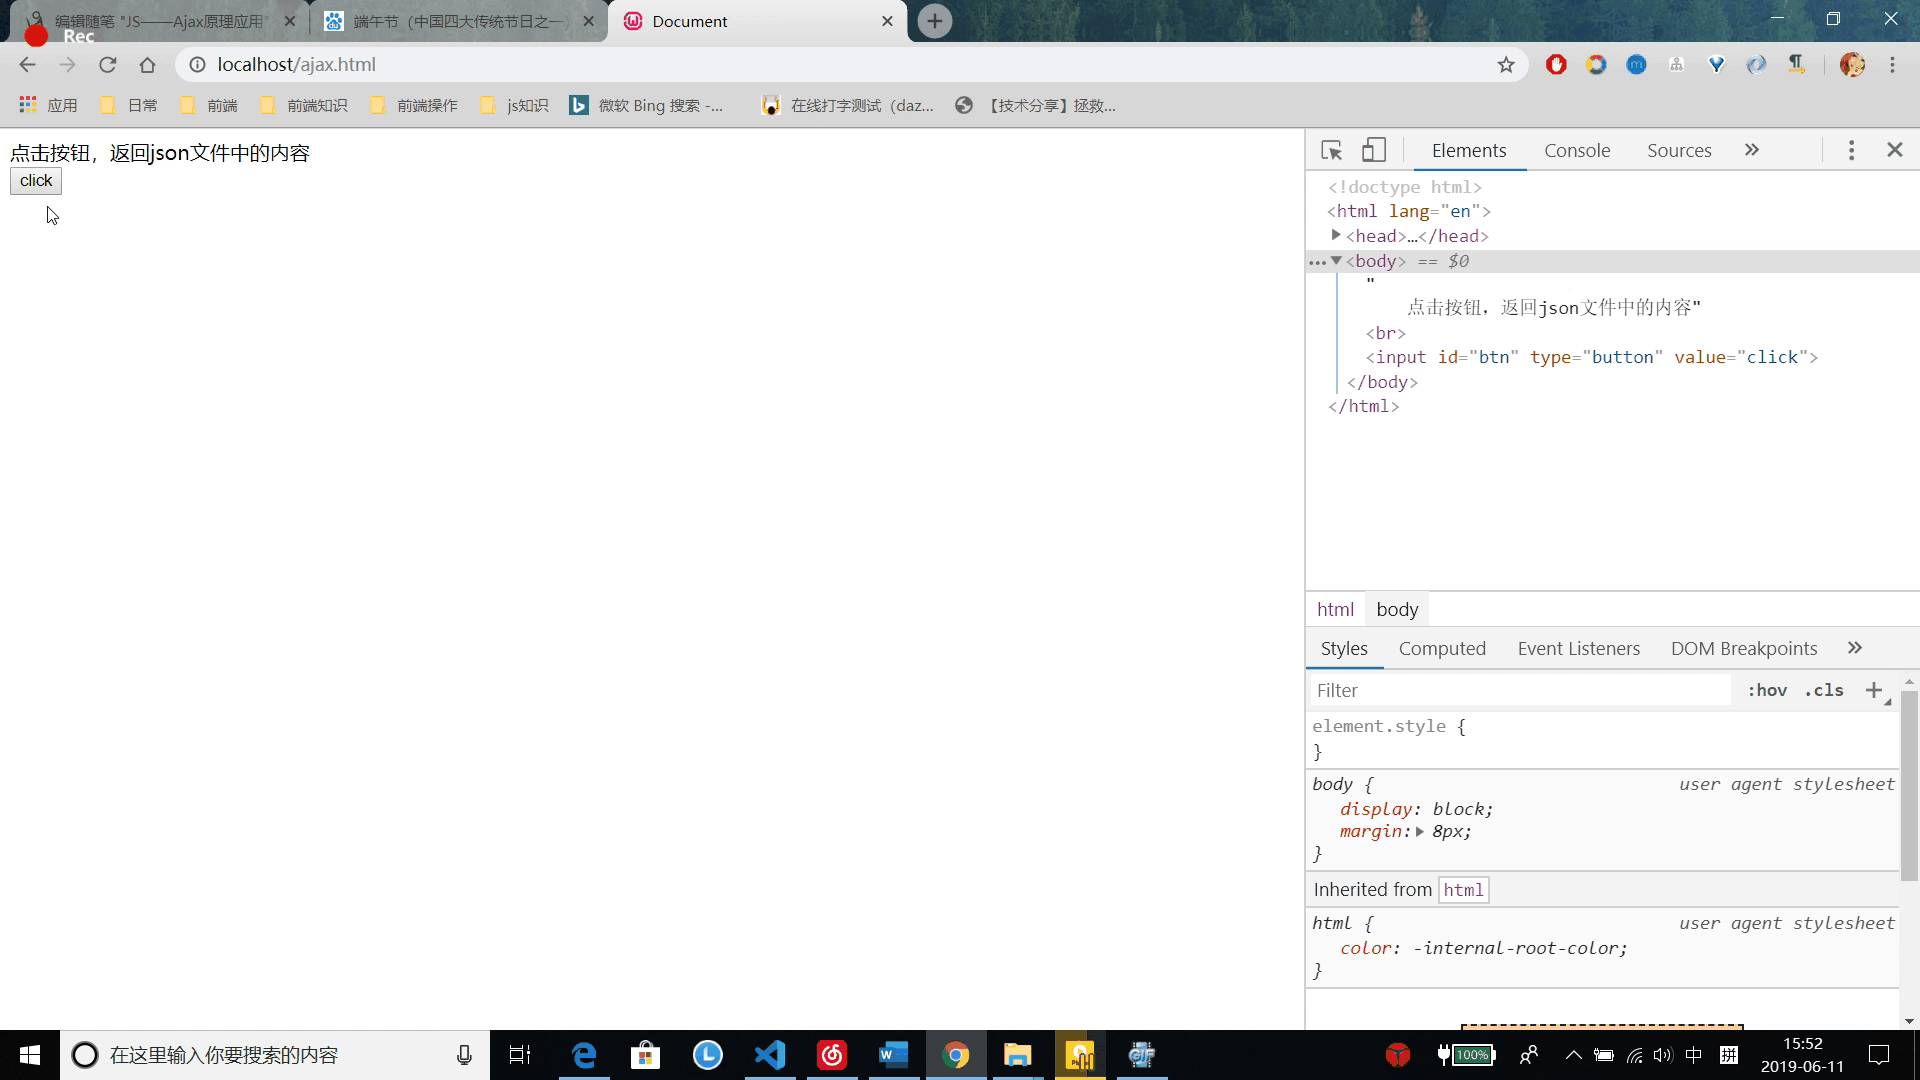
Task: Click the Sources panel icon
Action: click(1679, 149)
